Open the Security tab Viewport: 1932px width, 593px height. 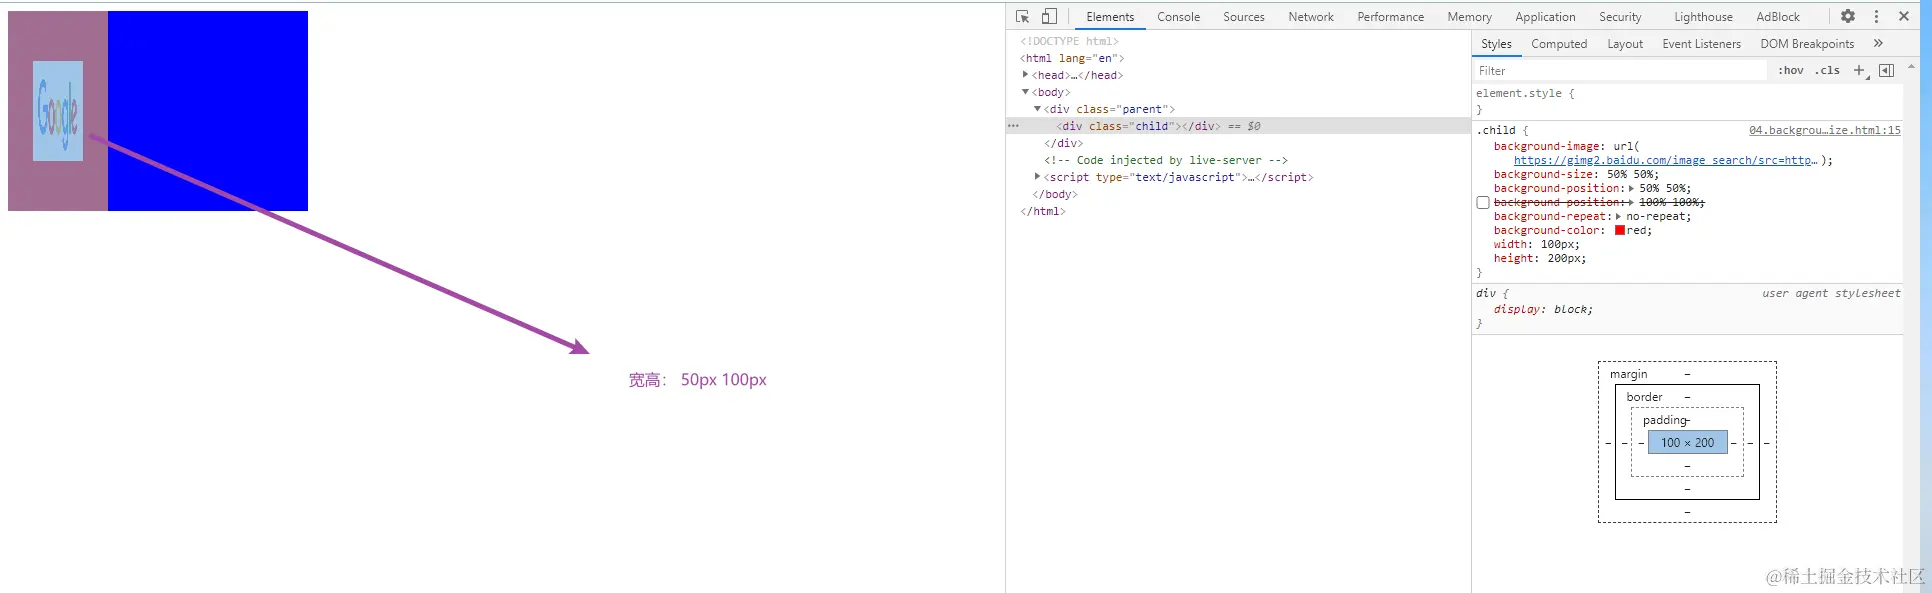(x=1620, y=17)
